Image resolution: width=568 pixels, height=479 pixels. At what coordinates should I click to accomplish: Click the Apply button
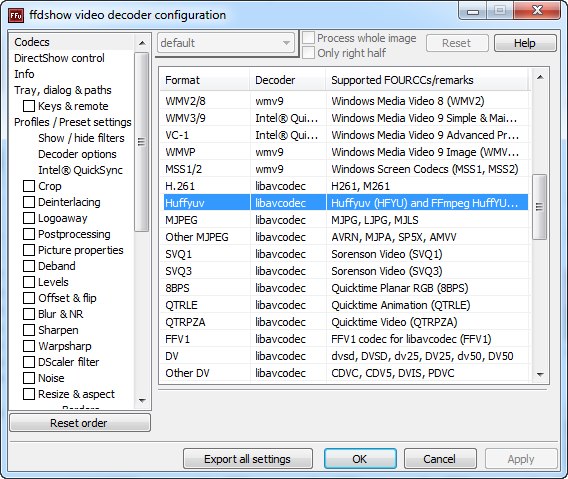tap(521, 459)
